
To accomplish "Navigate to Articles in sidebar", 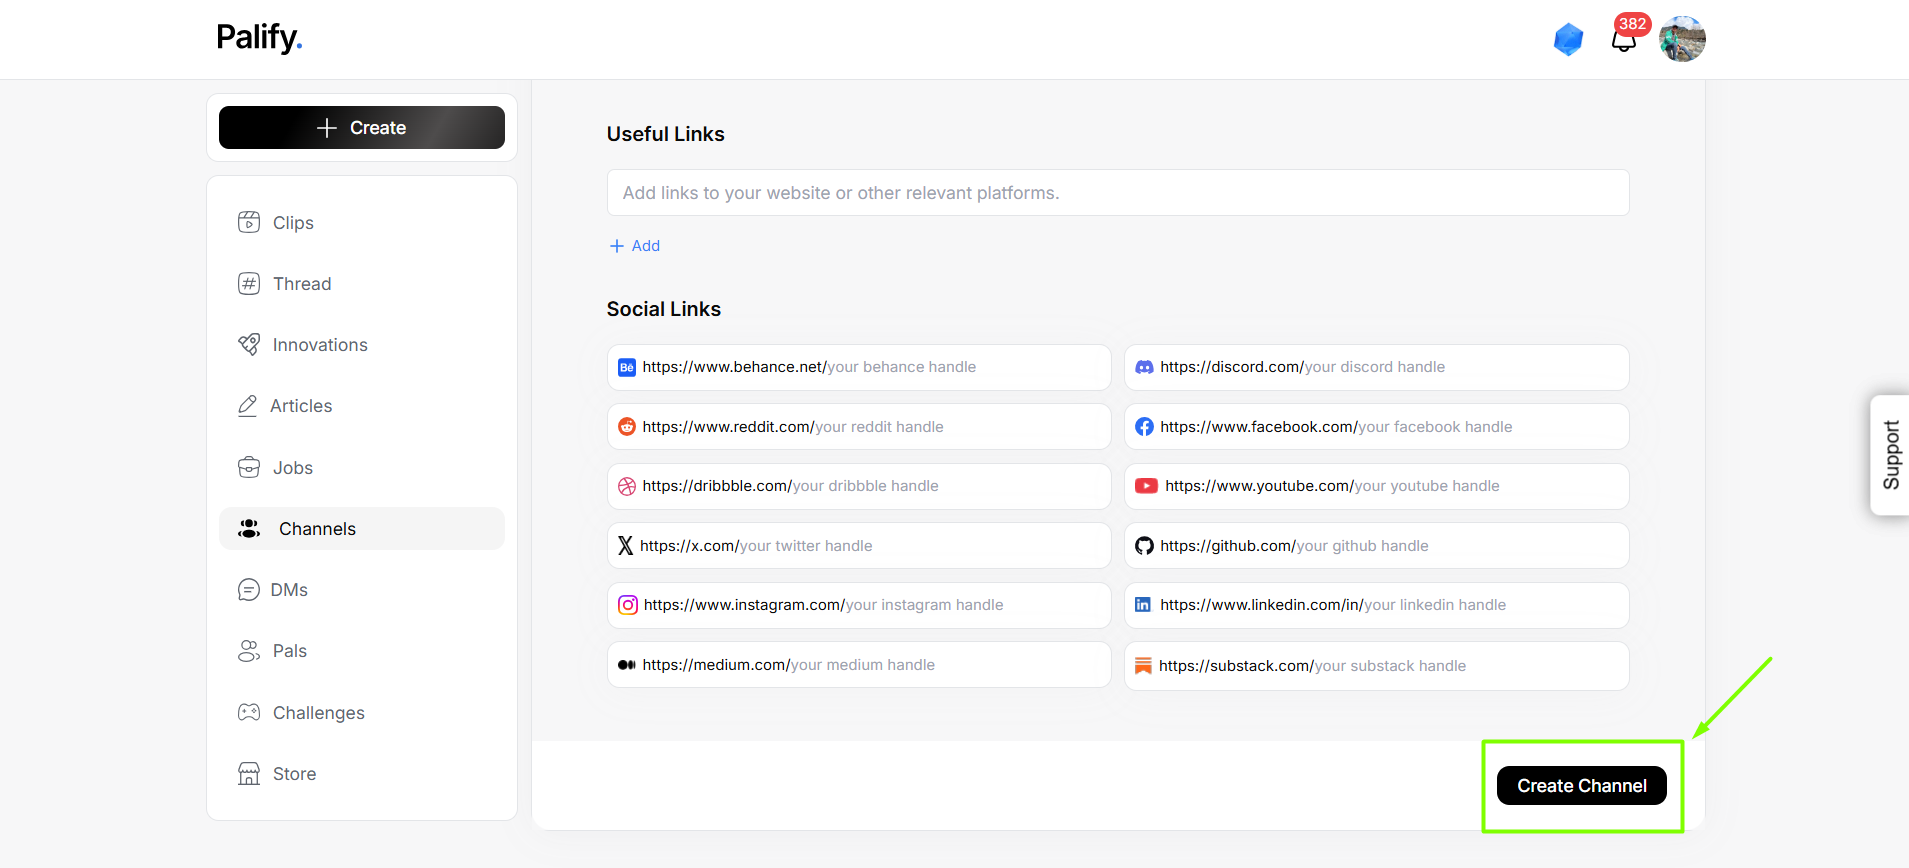I will coord(362,405).
